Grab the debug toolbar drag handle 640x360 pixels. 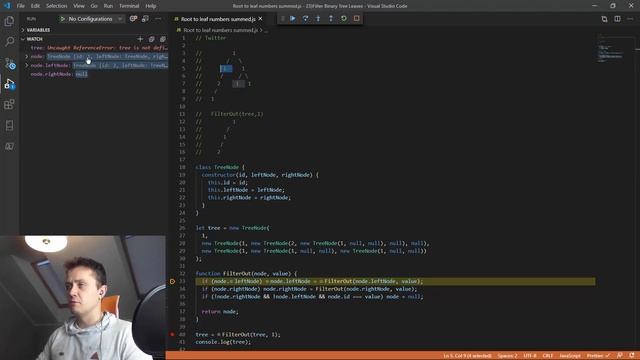pyautogui.click(x=282, y=18)
